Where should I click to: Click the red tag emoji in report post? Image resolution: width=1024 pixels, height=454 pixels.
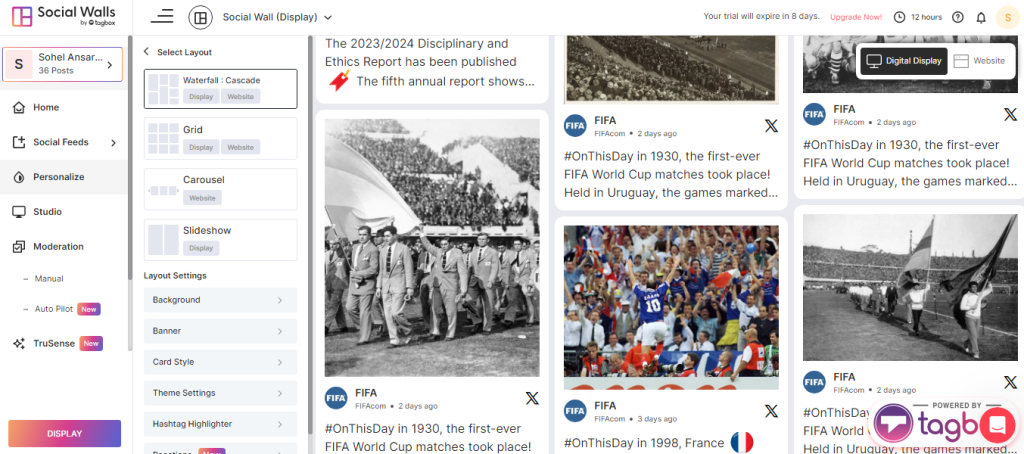[x=338, y=81]
